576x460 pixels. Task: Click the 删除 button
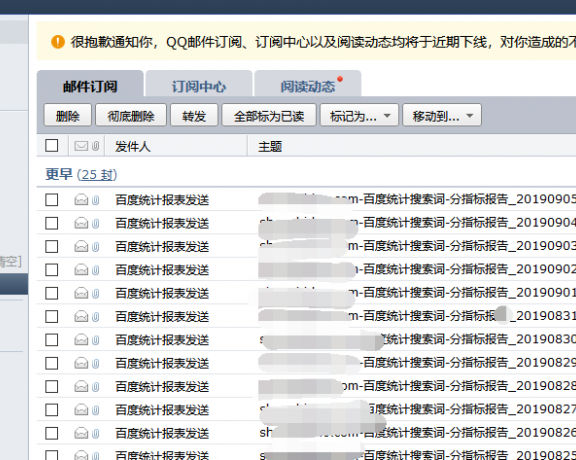click(x=68, y=115)
